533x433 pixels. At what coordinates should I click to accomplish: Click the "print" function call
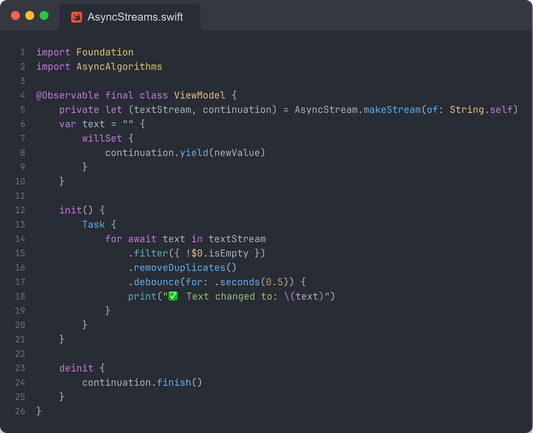(142, 296)
